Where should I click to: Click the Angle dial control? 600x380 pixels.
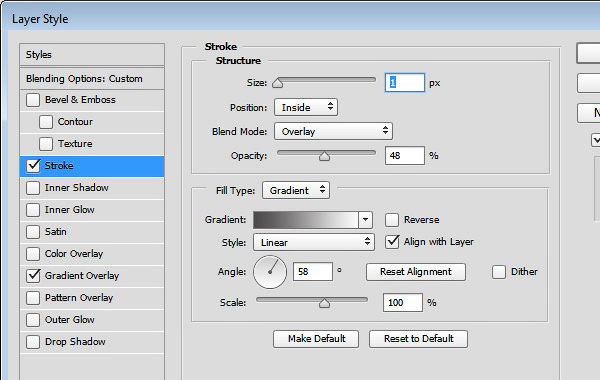click(x=270, y=272)
